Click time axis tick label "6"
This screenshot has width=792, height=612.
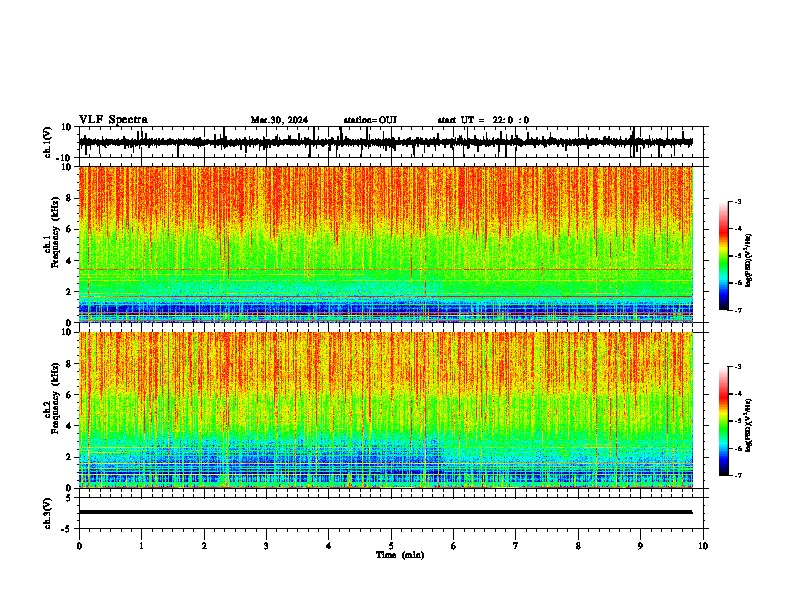(x=454, y=546)
